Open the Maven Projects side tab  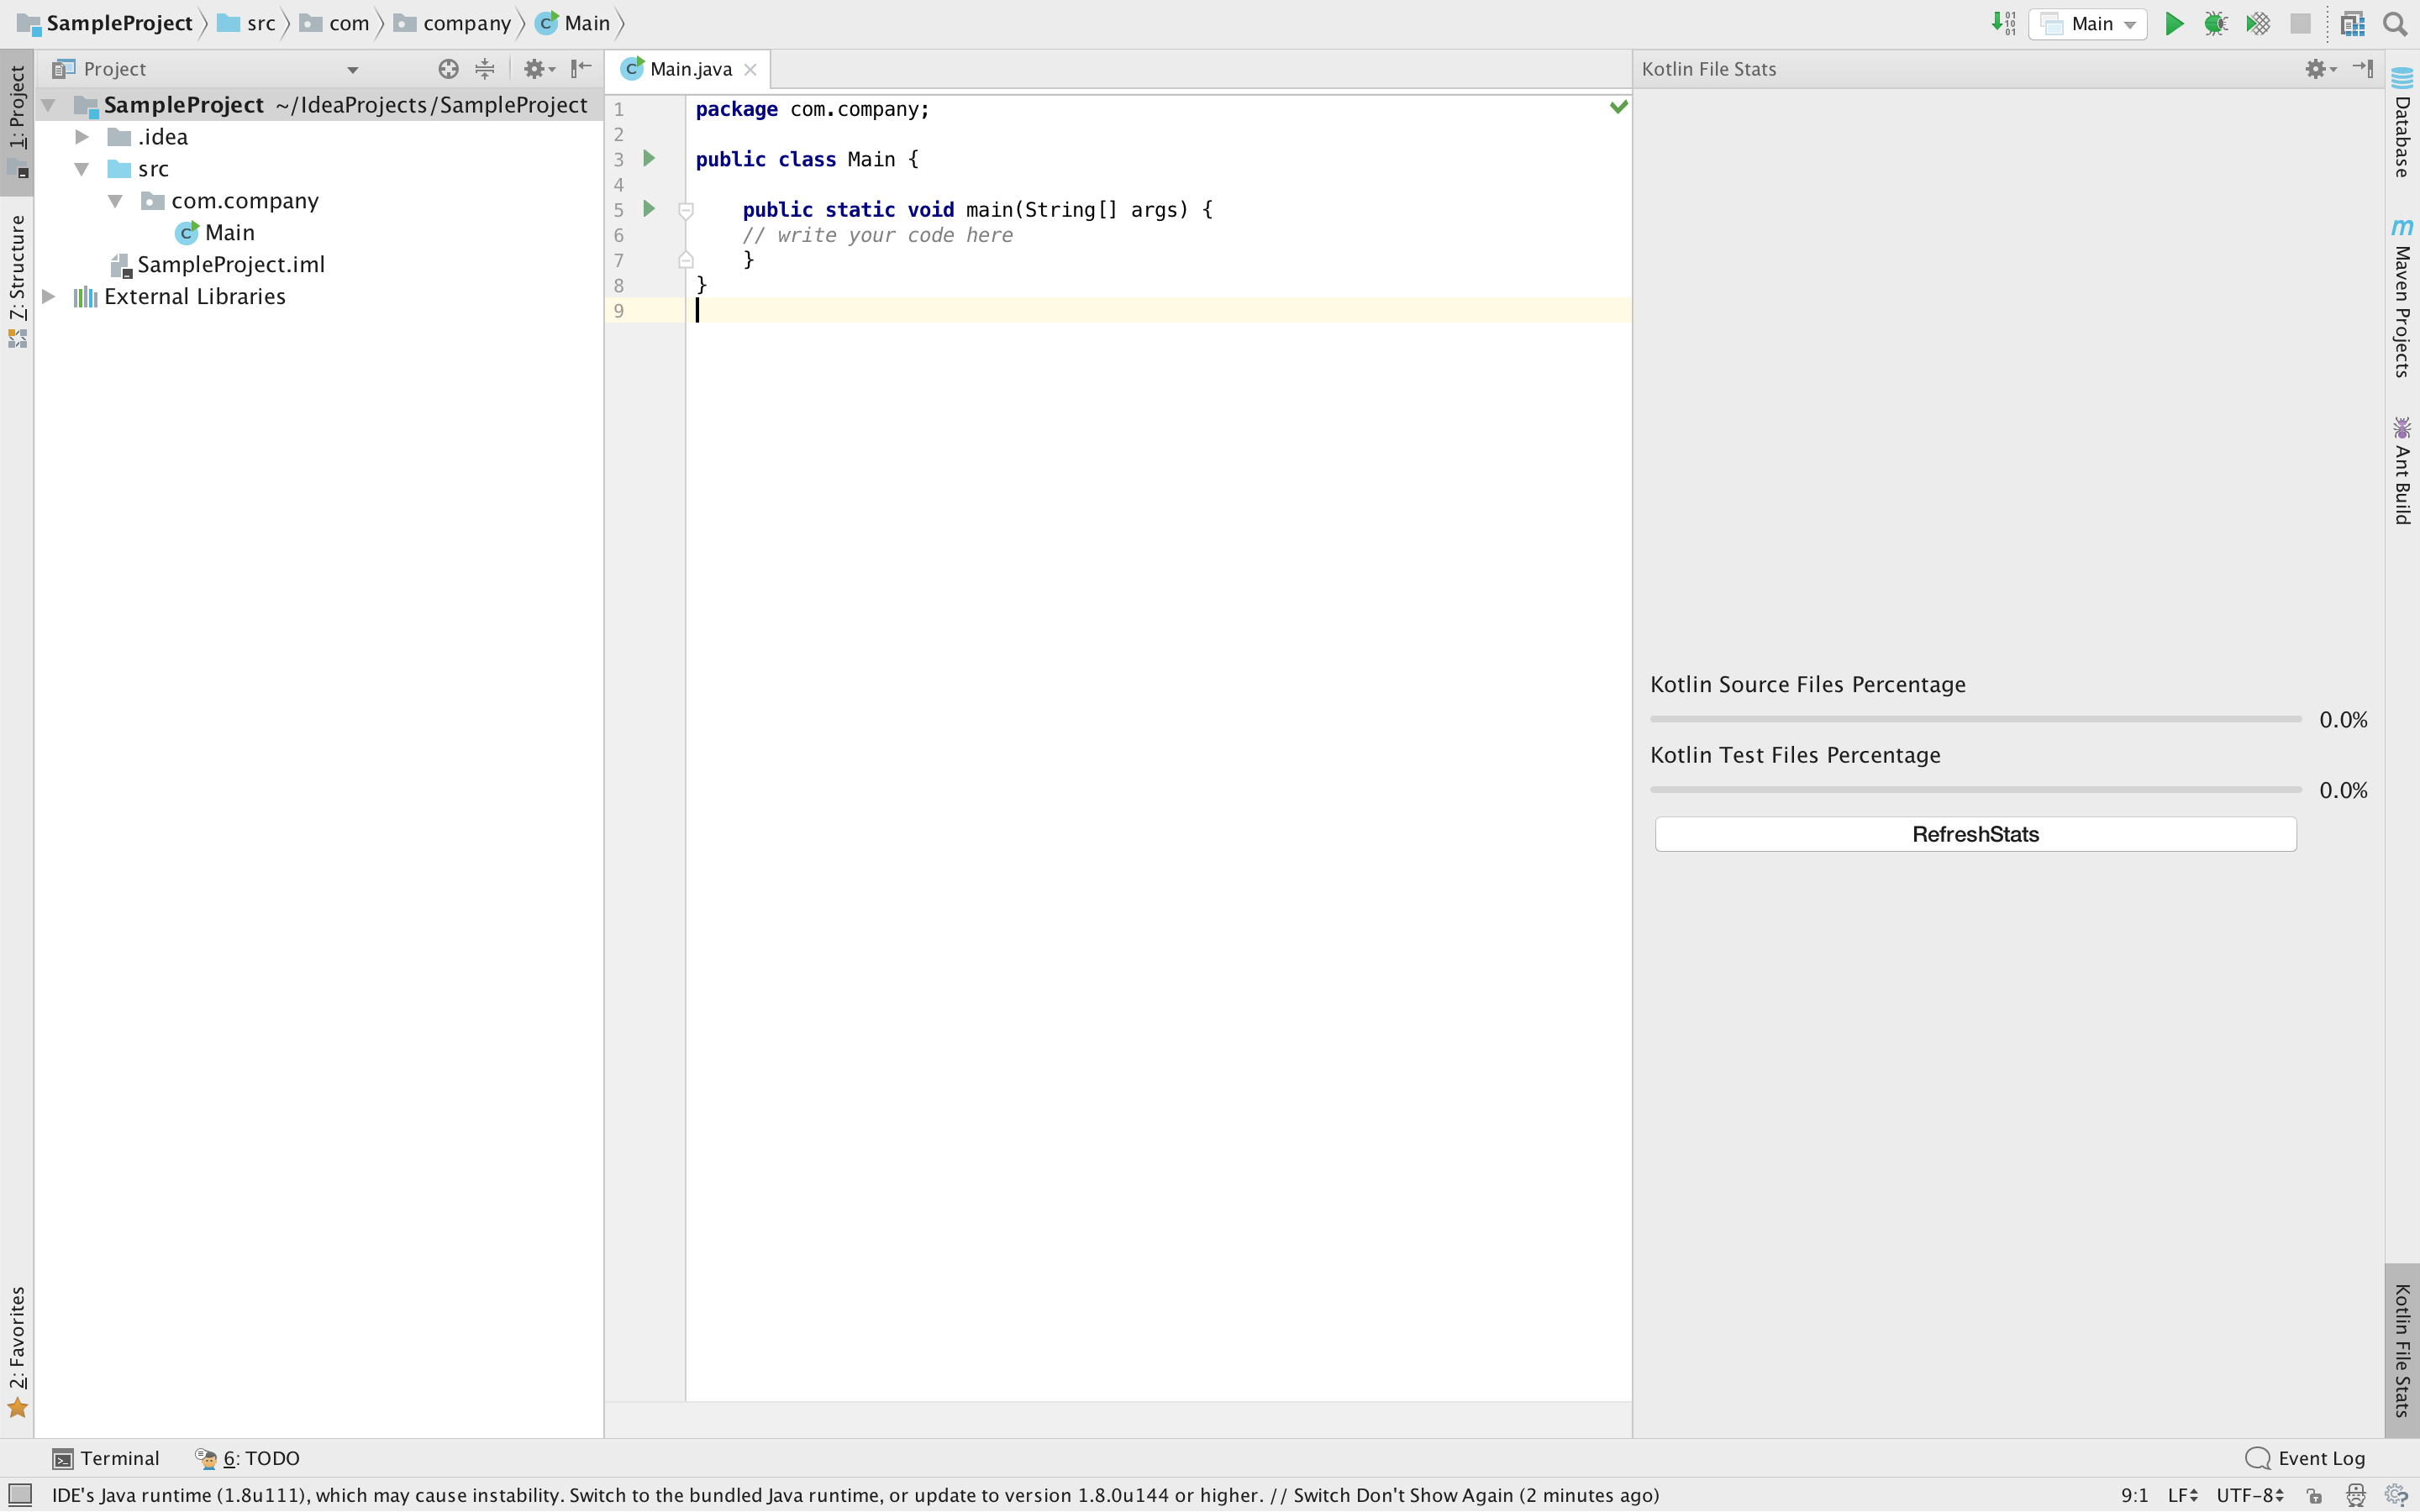[2402, 298]
